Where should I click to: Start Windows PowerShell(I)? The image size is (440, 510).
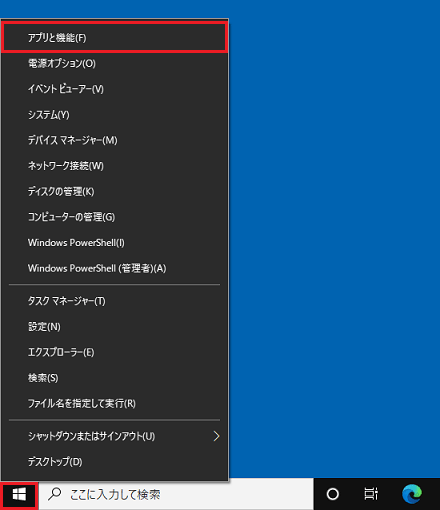coord(115,243)
